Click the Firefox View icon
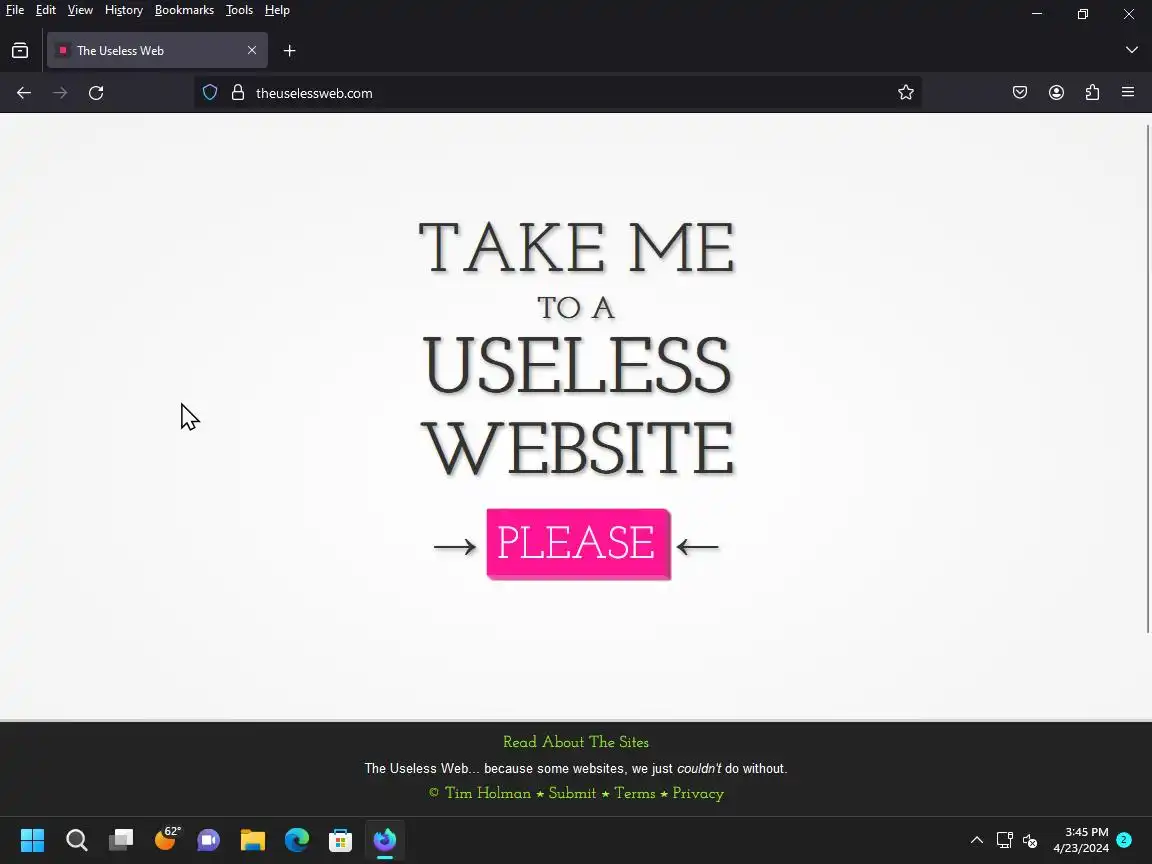The width and height of the screenshot is (1152, 864). [x=20, y=50]
